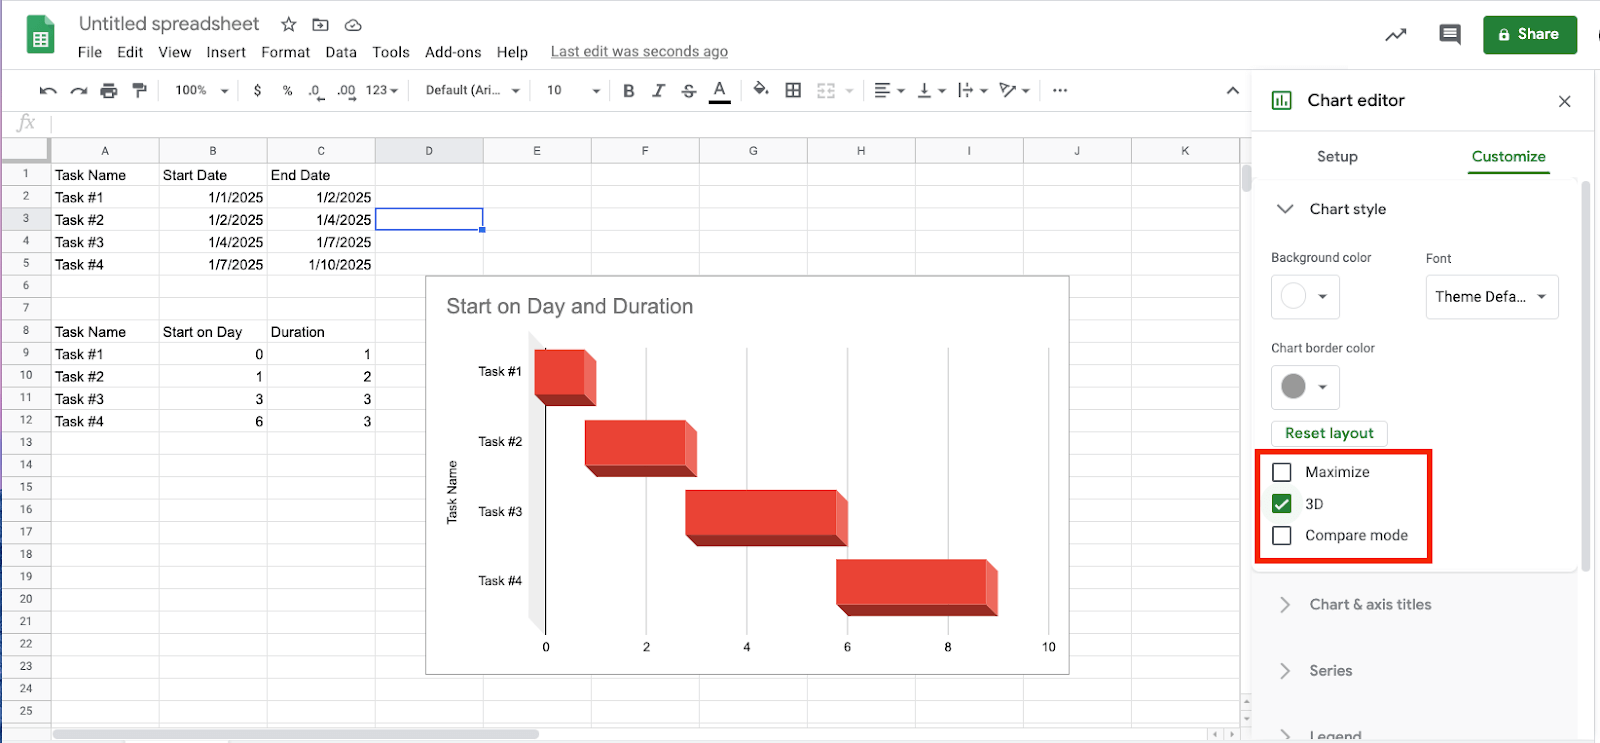Open the Insert menu
The width and height of the screenshot is (1600, 743).
[226, 52]
